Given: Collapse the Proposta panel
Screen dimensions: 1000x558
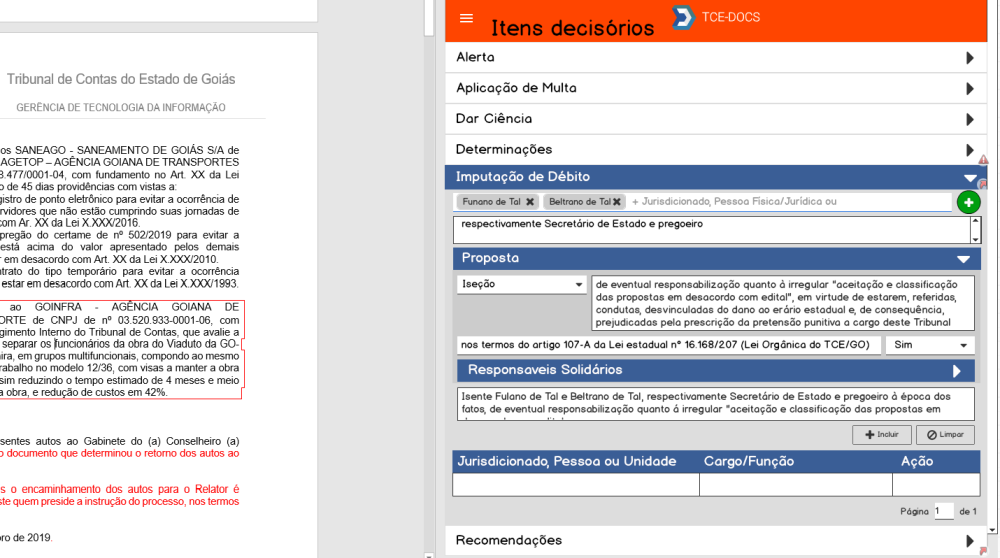Looking at the screenshot, I should click(962, 258).
